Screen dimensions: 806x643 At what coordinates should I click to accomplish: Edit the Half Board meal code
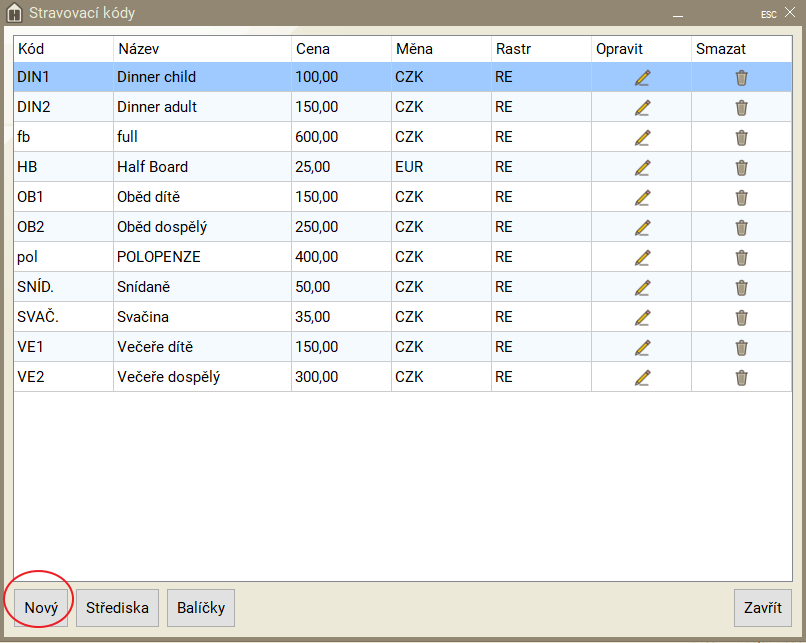tap(642, 168)
